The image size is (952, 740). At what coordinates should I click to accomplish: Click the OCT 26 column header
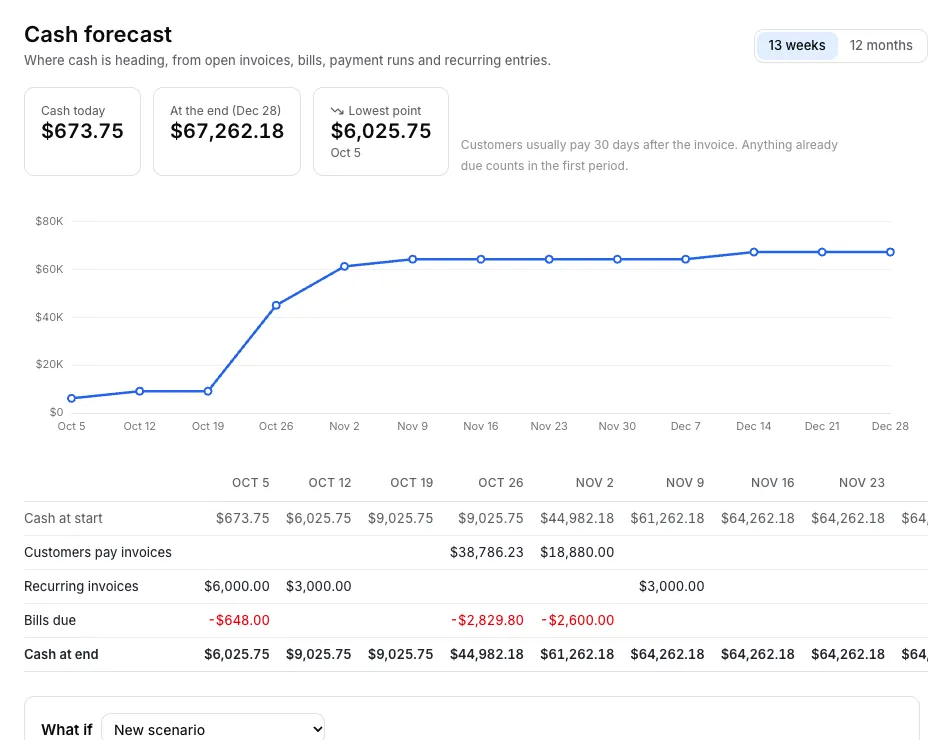(x=501, y=483)
